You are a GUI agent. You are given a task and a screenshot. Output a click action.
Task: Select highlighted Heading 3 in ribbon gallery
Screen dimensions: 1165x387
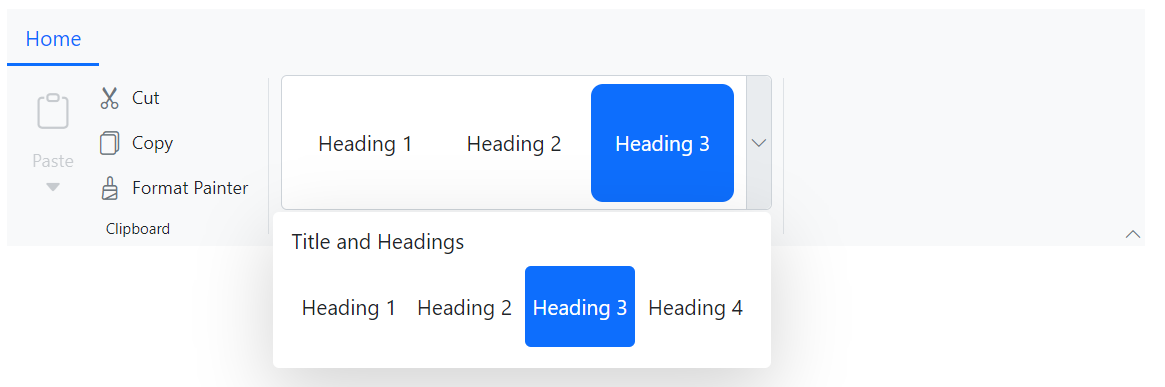(x=662, y=143)
